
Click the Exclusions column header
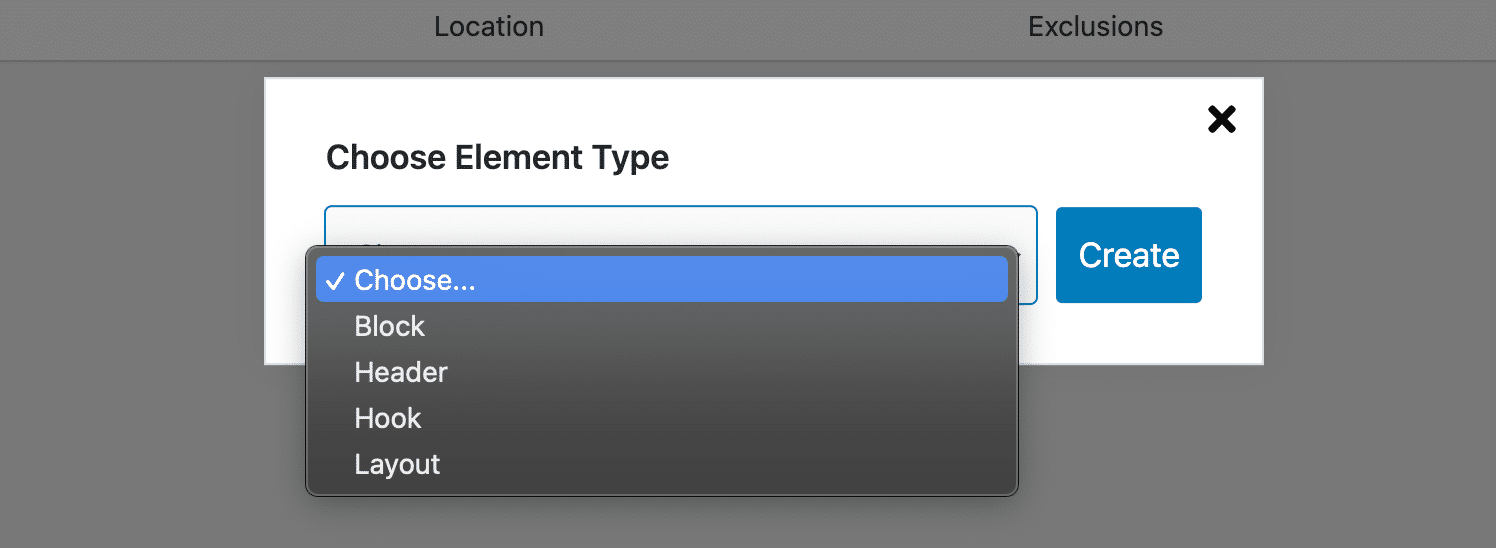pos(1095,26)
